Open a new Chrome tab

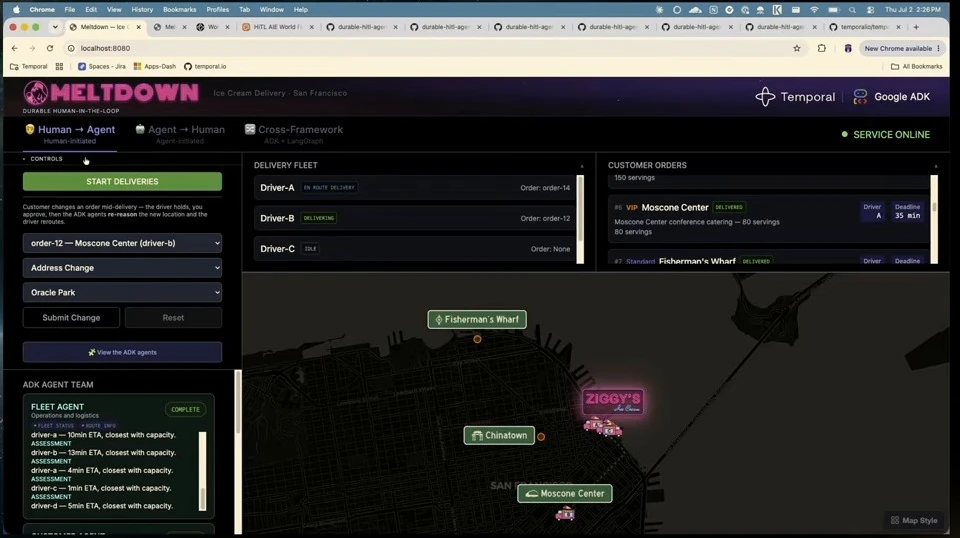916,27
